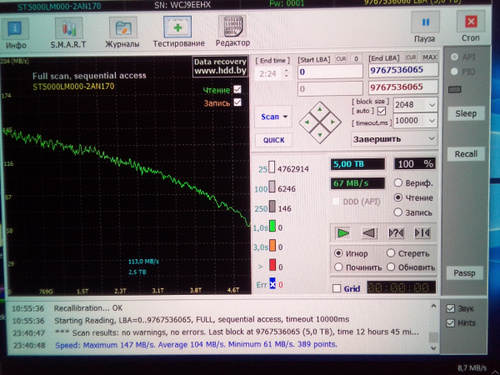The height and width of the screenshot is (375, 500).
Task: Click the Пауза pause scan icon
Action: point(425,22)
